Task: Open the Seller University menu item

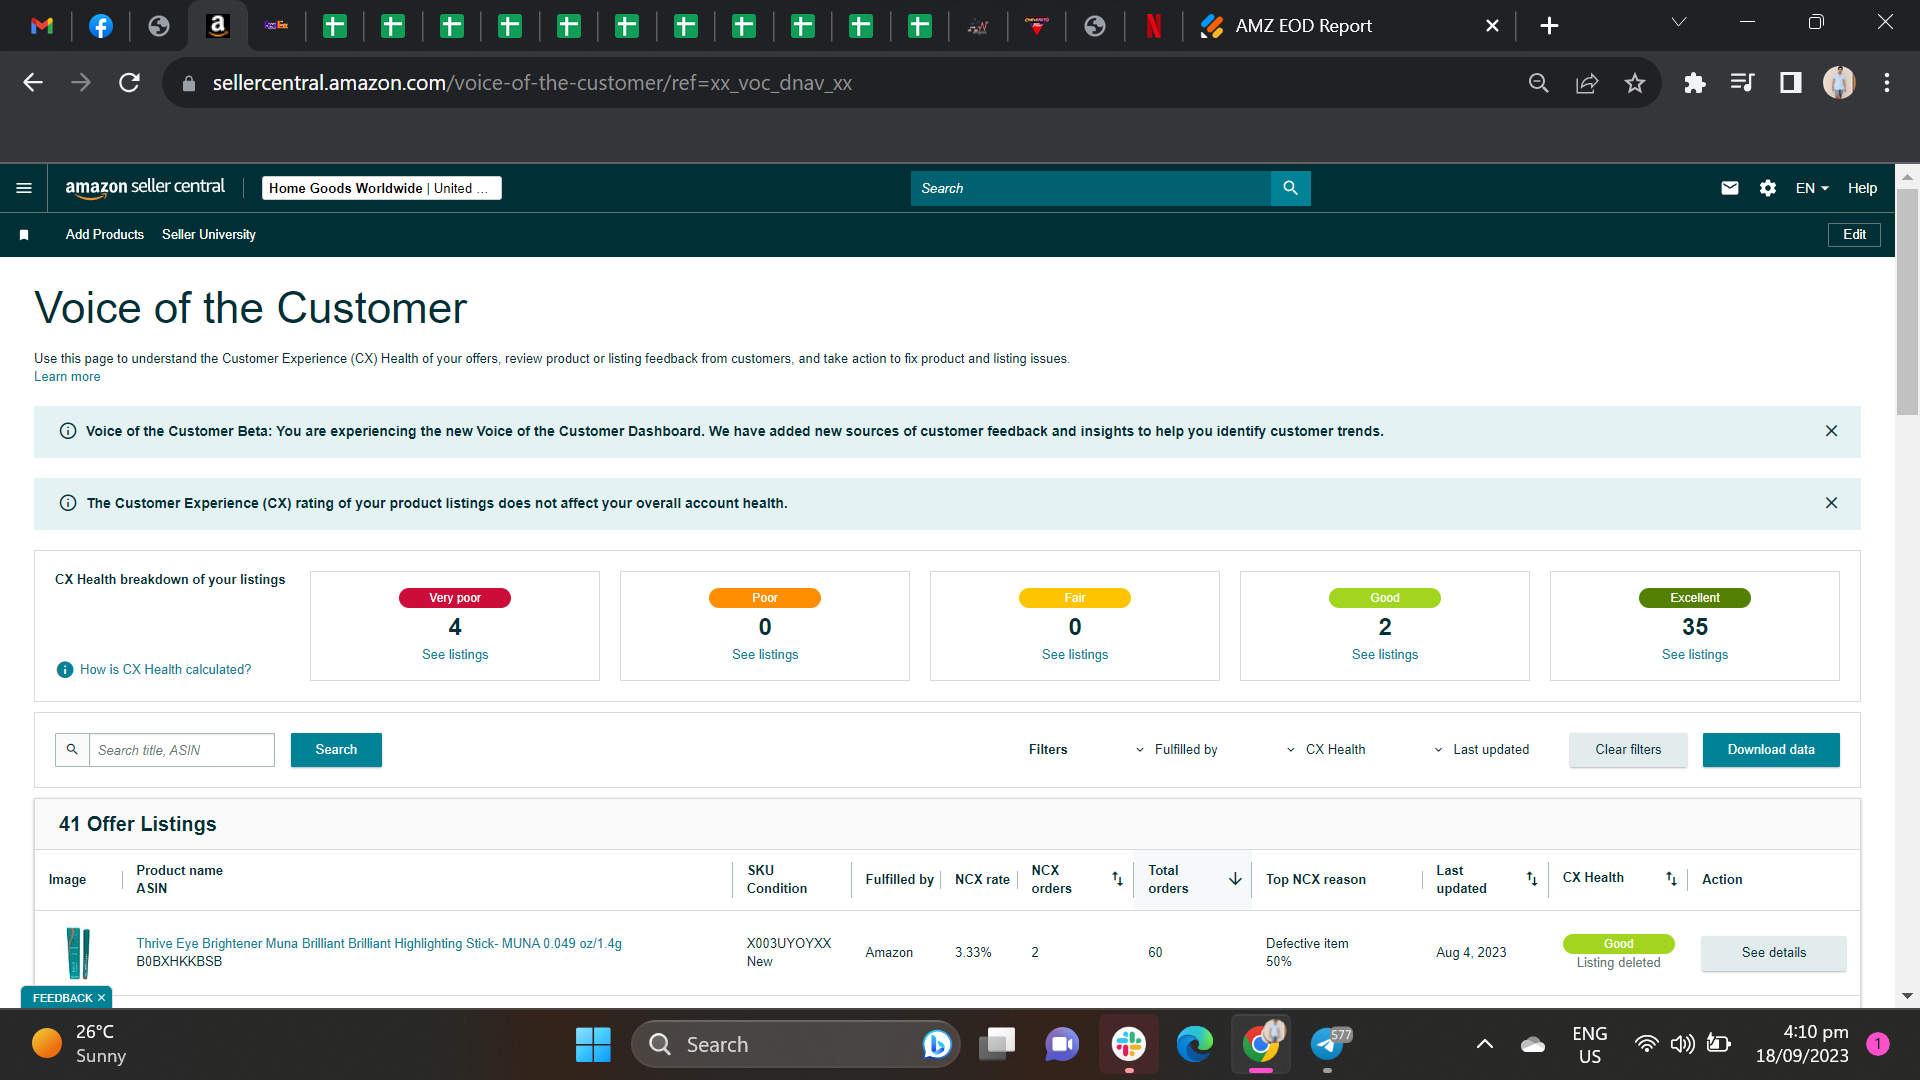Action: pyautogui.click(x=209, y=235)
